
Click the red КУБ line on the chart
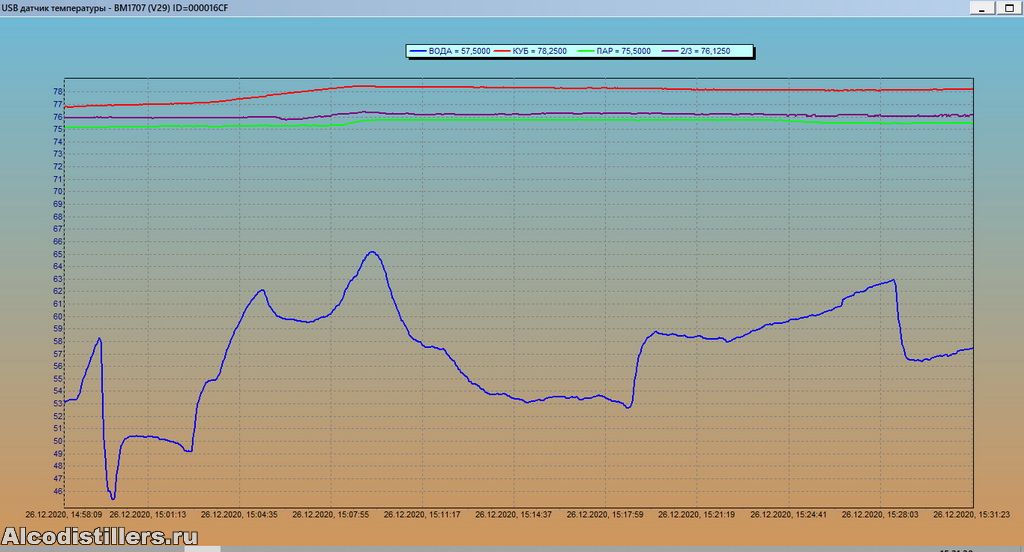click(600, 88)
